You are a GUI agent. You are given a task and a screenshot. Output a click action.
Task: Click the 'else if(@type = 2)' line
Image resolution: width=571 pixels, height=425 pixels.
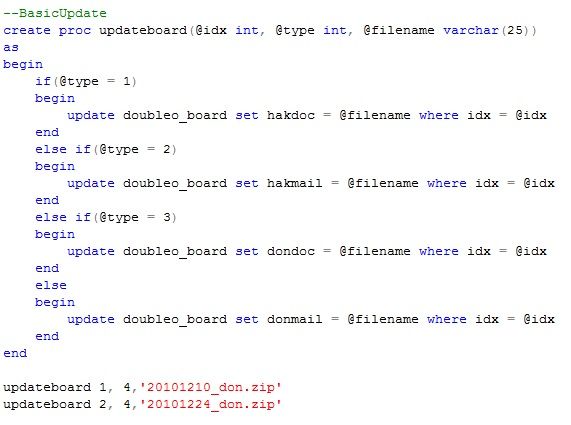[x=106, y=149]
